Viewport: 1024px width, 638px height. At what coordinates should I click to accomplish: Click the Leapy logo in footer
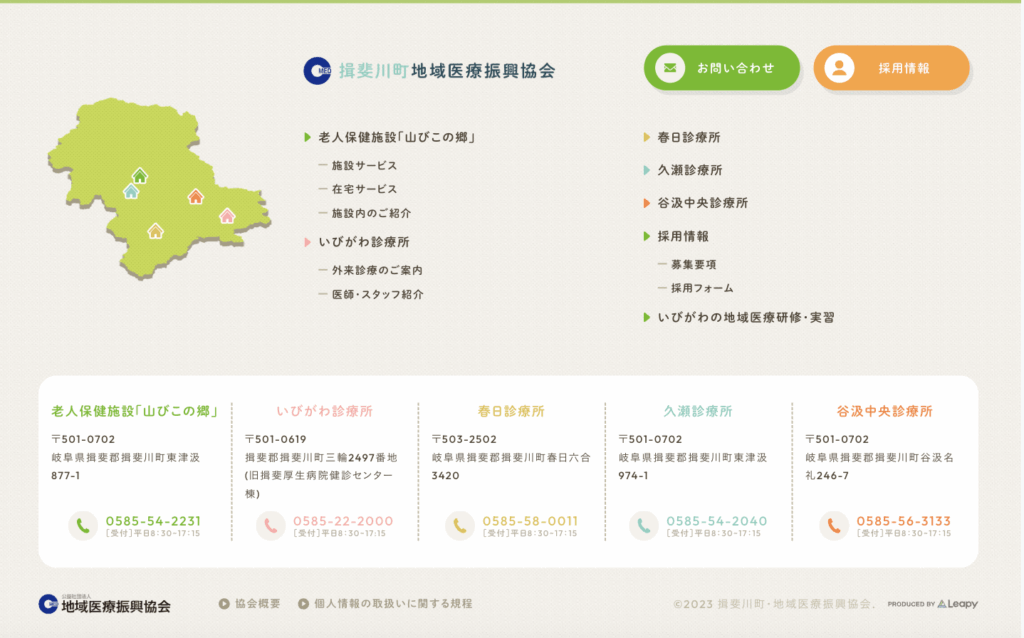point(957,604)
